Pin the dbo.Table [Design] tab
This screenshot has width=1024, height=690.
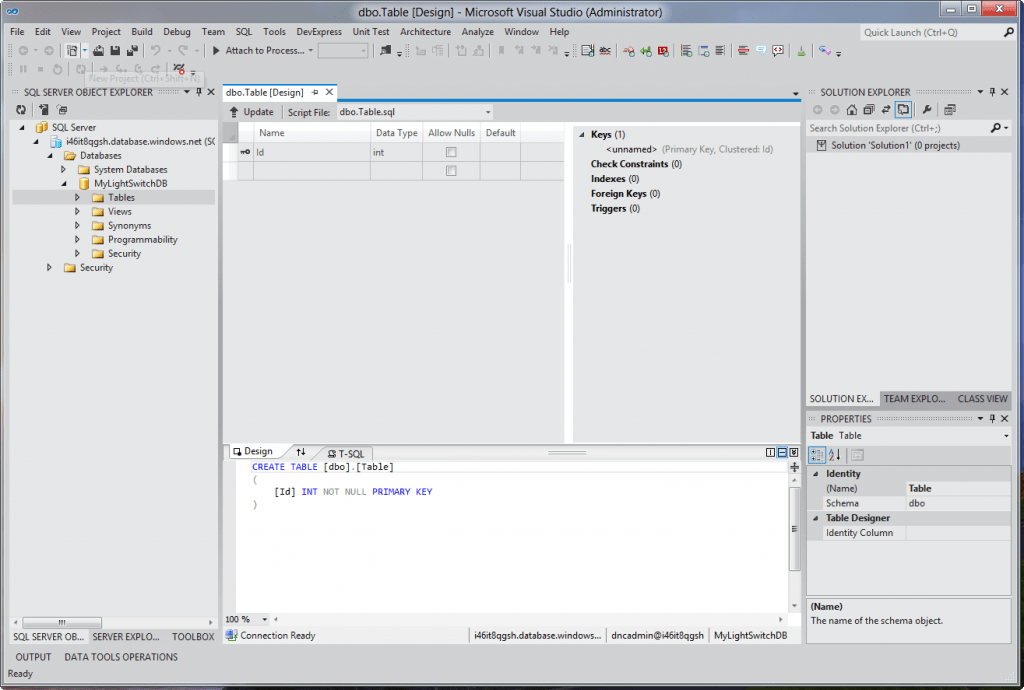click(x=315, y=93)
